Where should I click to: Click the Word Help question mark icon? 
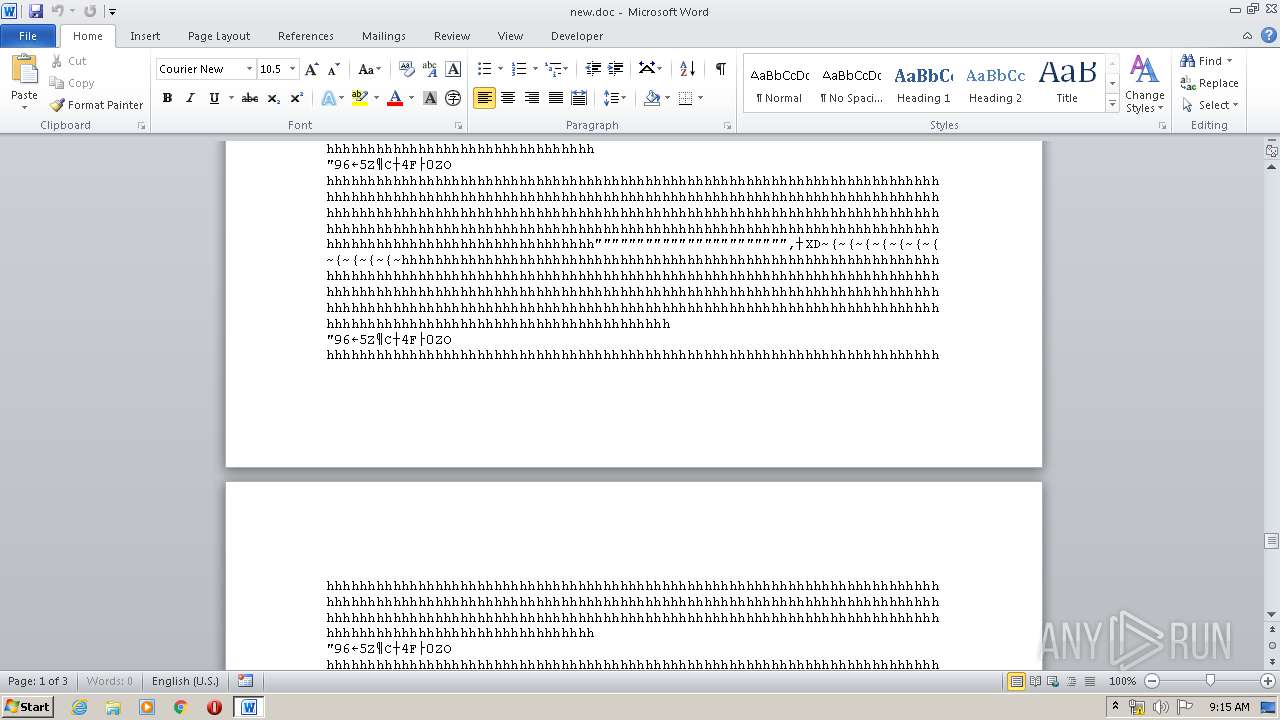pyautogui.click(x=1269, y=35)
